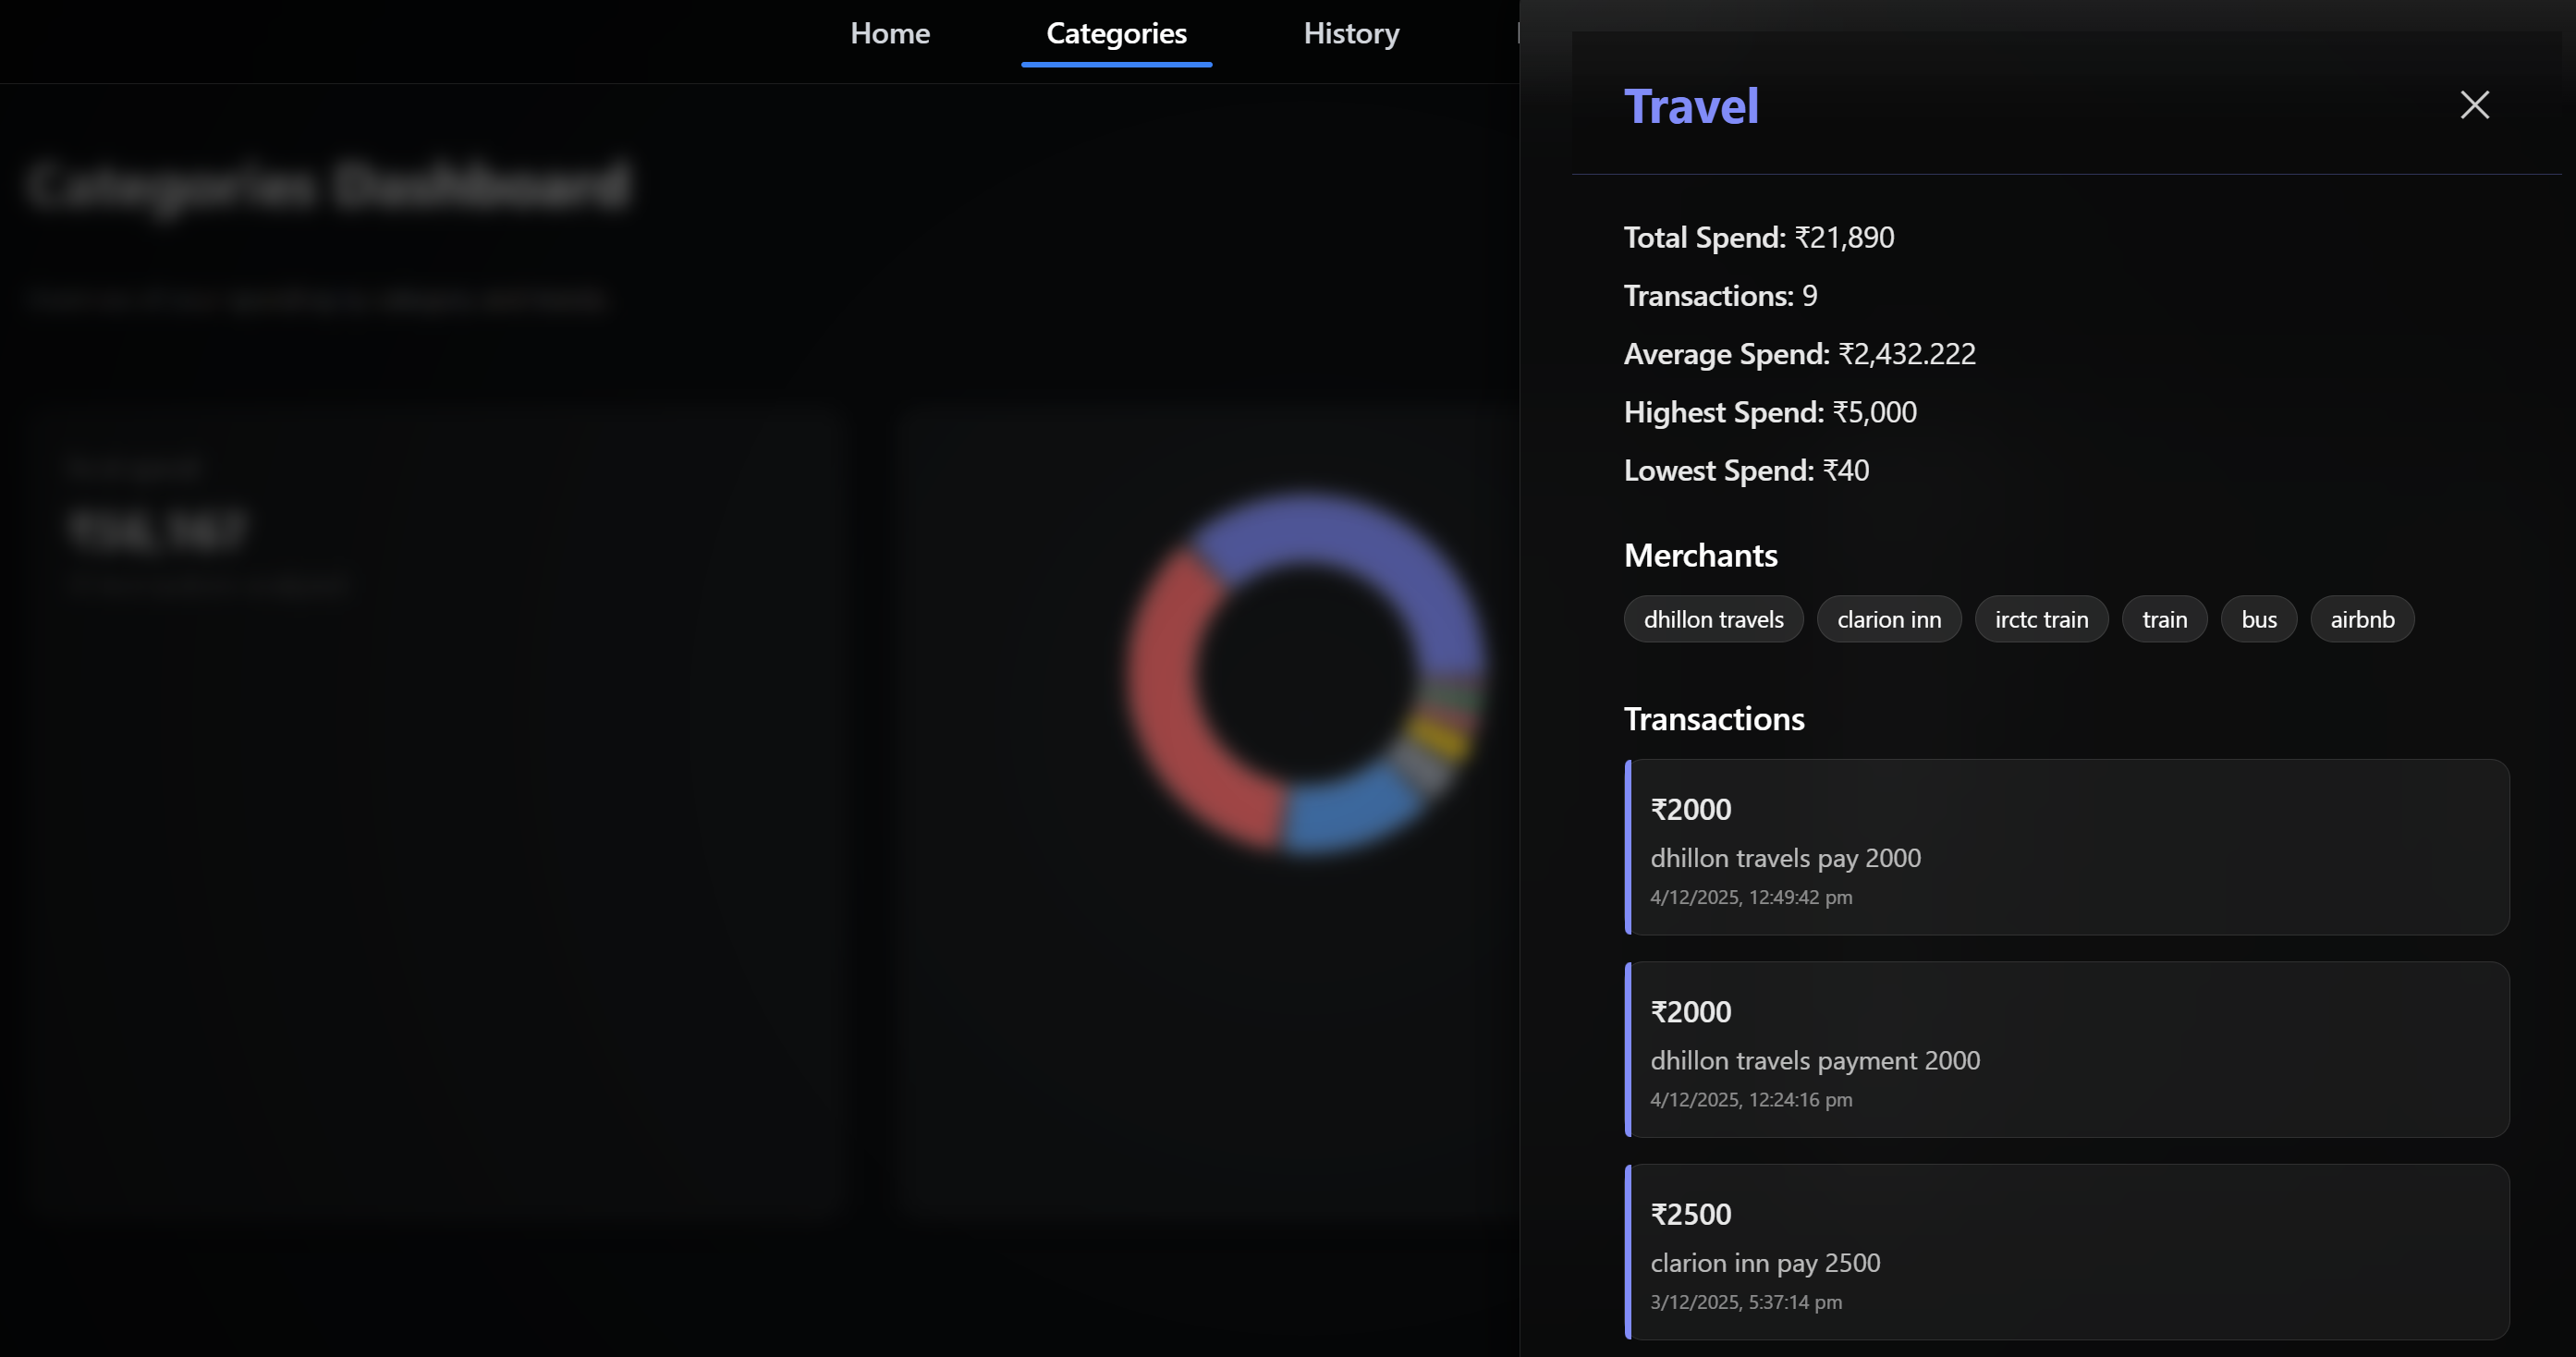The width and height of the screenshot is (2576, 1357).
Task: Click the Highest Spend ₹5,000 line
Action: point(1770,411)
